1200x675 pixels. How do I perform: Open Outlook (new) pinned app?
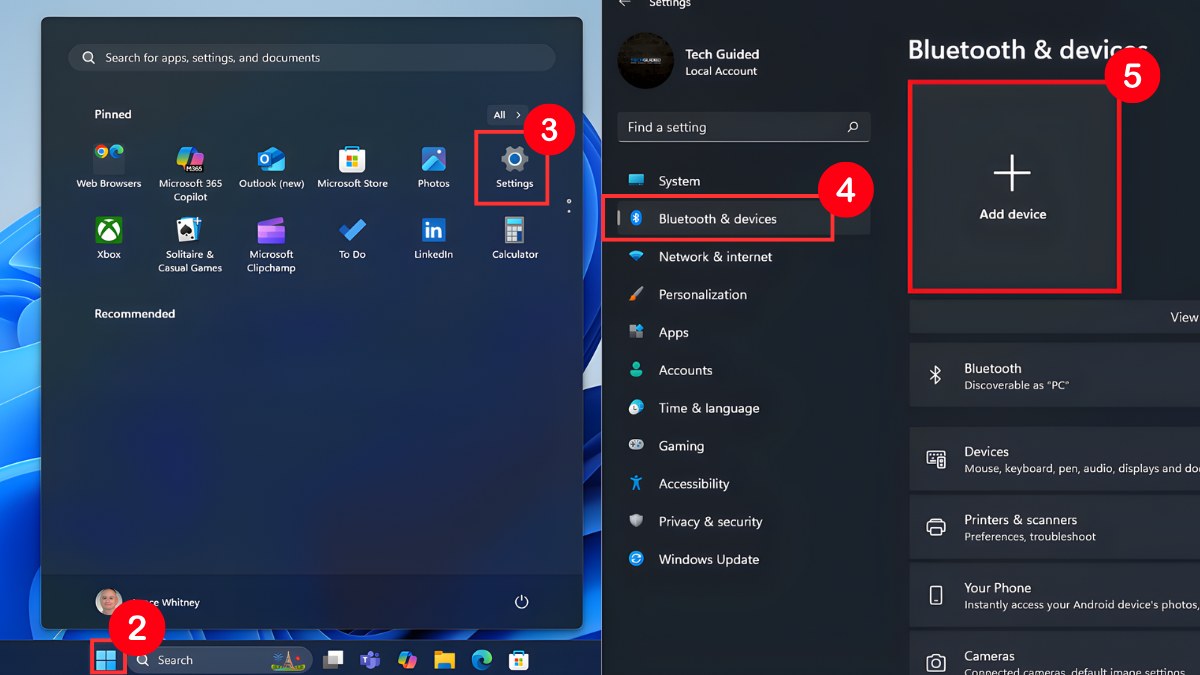(271, 167)
